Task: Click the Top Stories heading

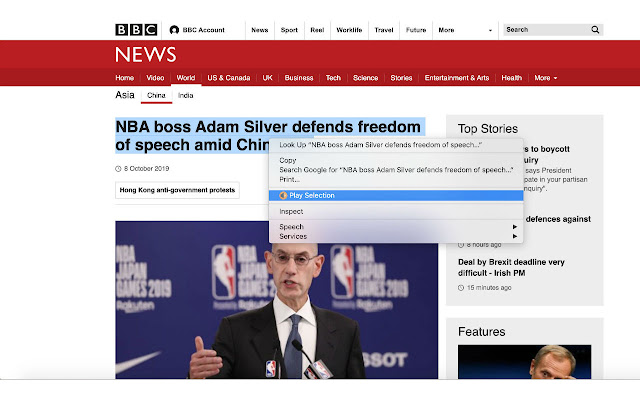Action: click(488, 129)
